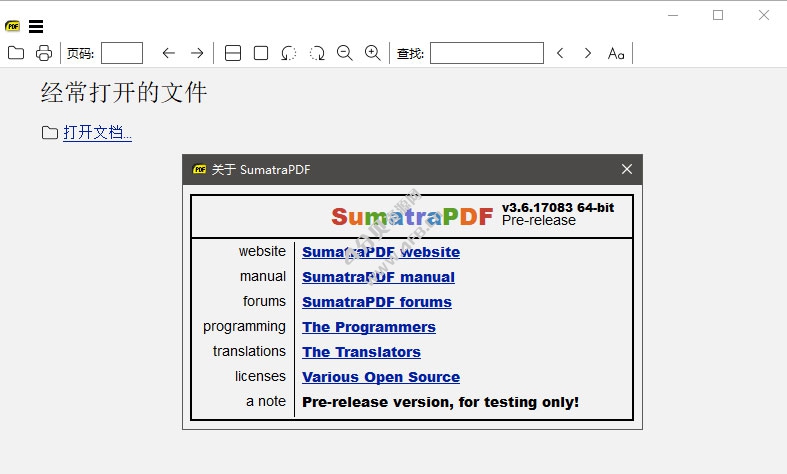
Task: Focus the page number input field
Action: tap(122, 53)
